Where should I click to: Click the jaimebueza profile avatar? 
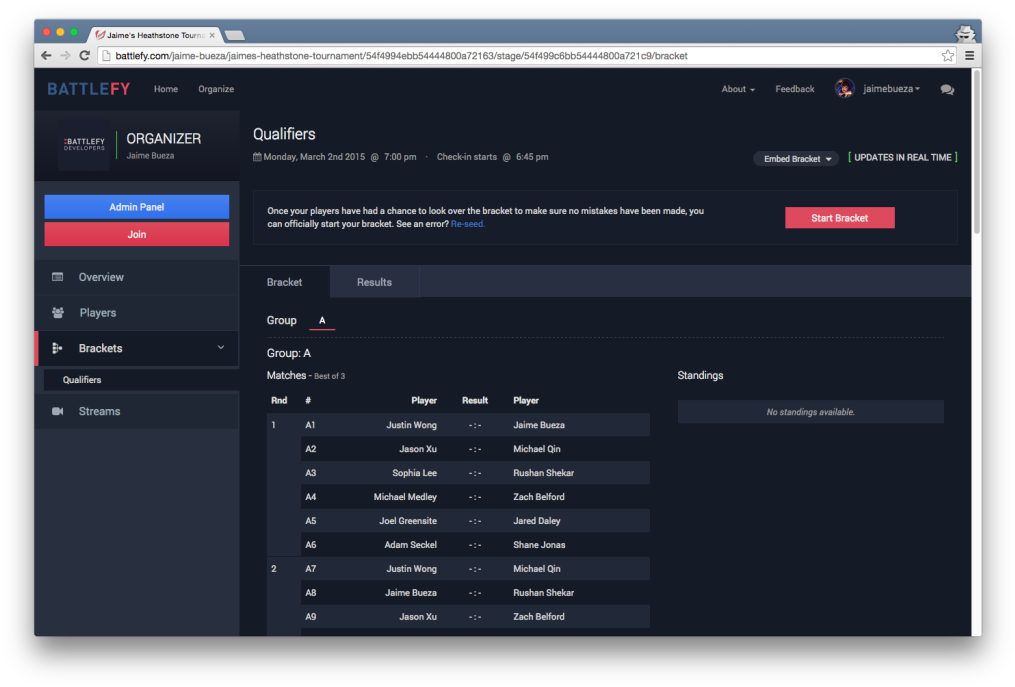pos(844,88)
